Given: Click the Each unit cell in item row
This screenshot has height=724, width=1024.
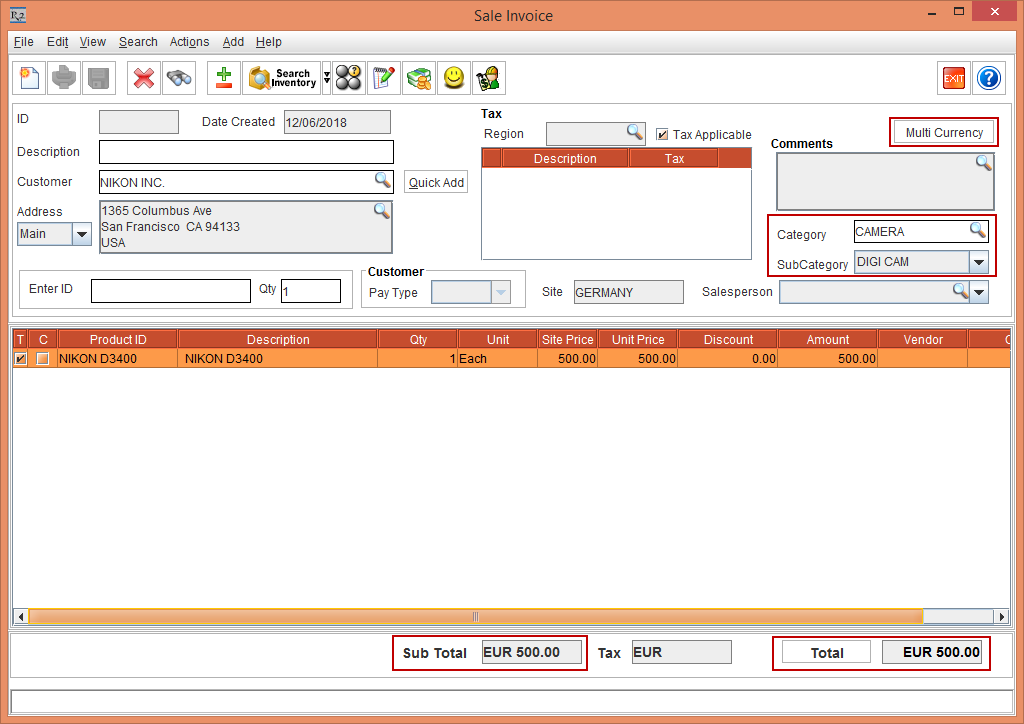Looking at the screenshot, I should click(498, 358).
